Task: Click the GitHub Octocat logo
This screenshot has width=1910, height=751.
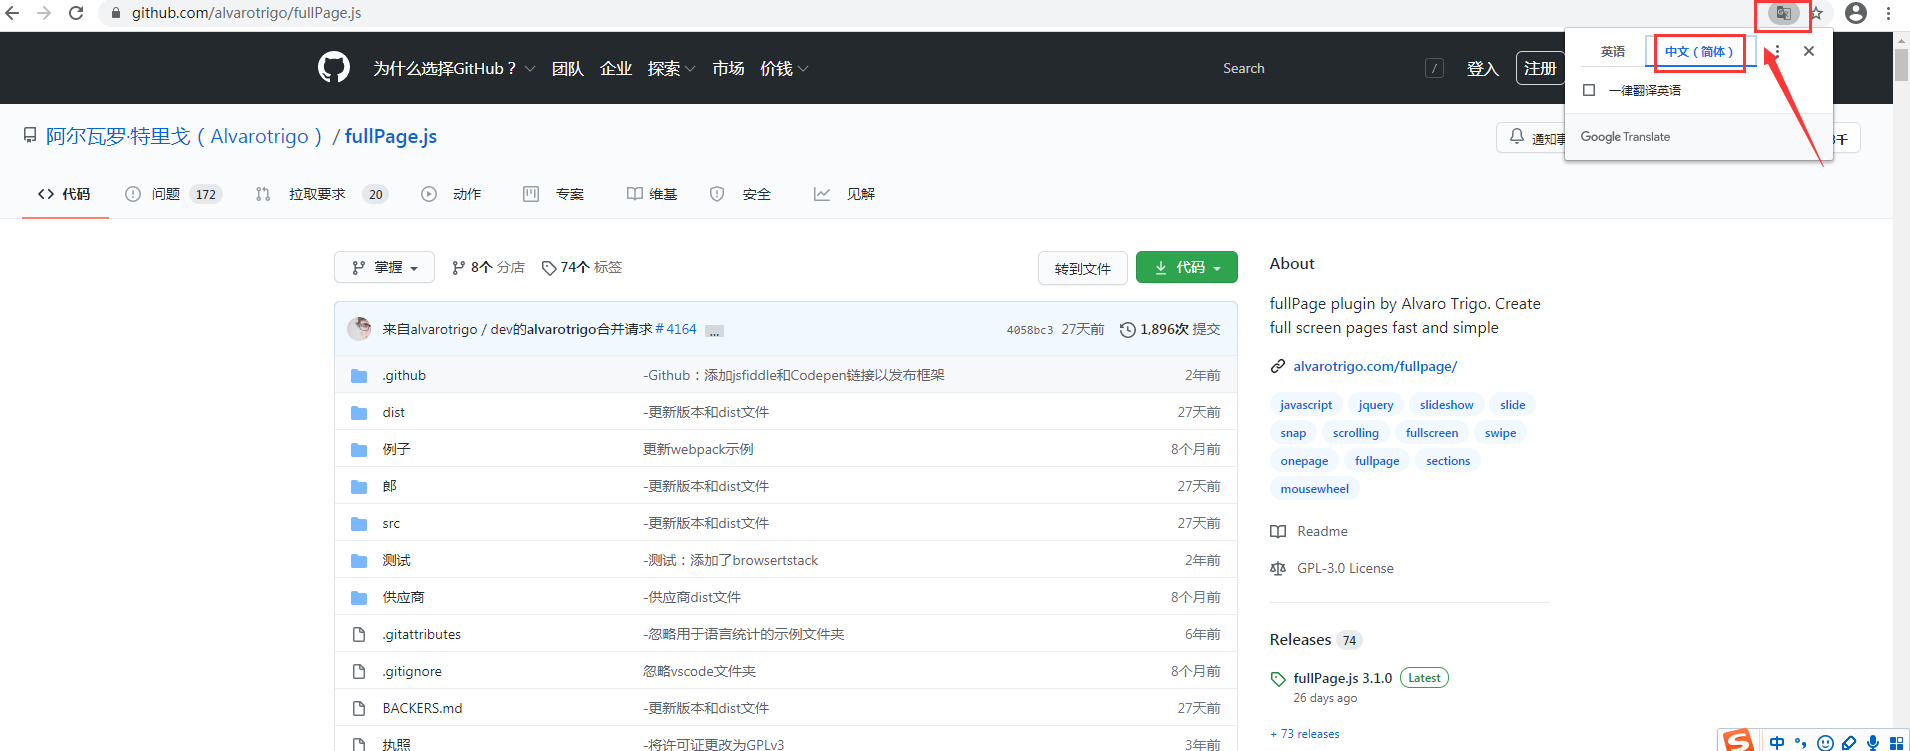Action: [334, 67]
